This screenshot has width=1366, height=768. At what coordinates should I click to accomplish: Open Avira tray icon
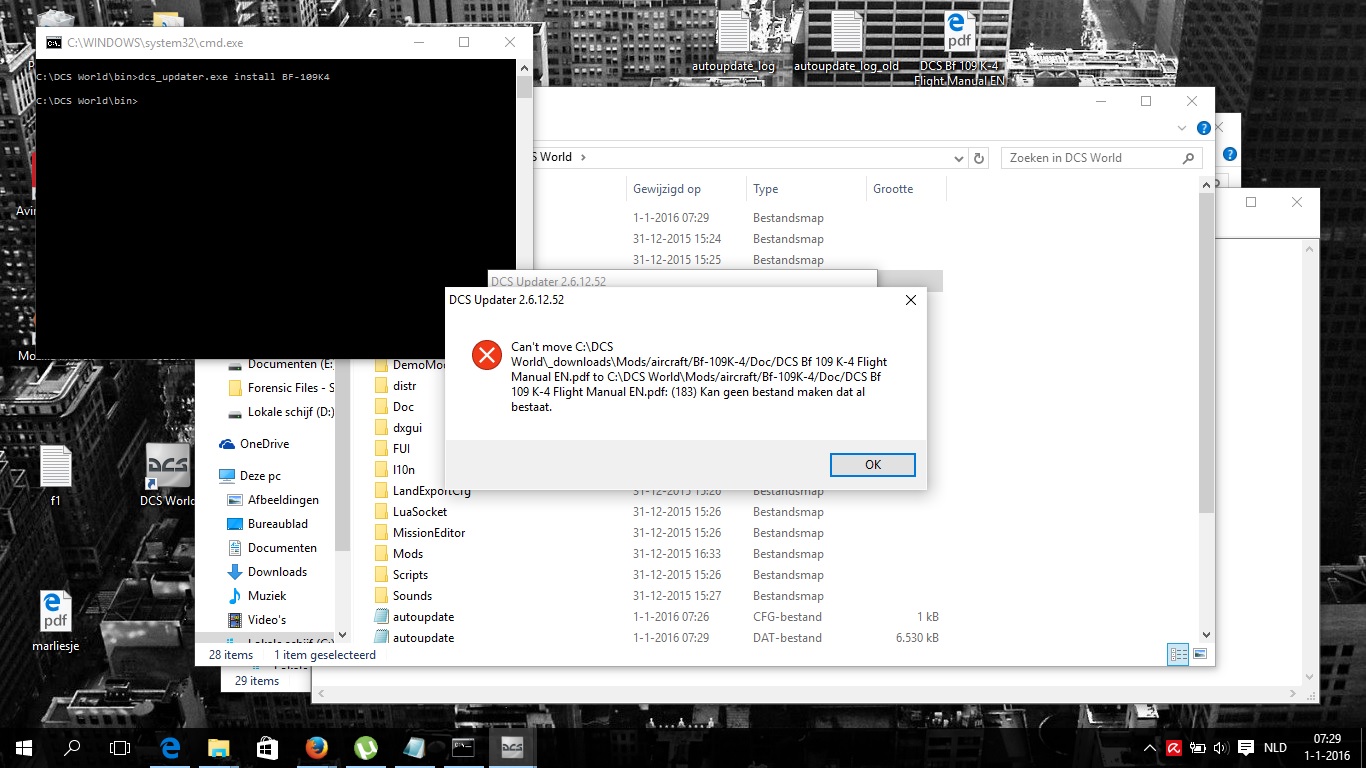[1173, 747]
